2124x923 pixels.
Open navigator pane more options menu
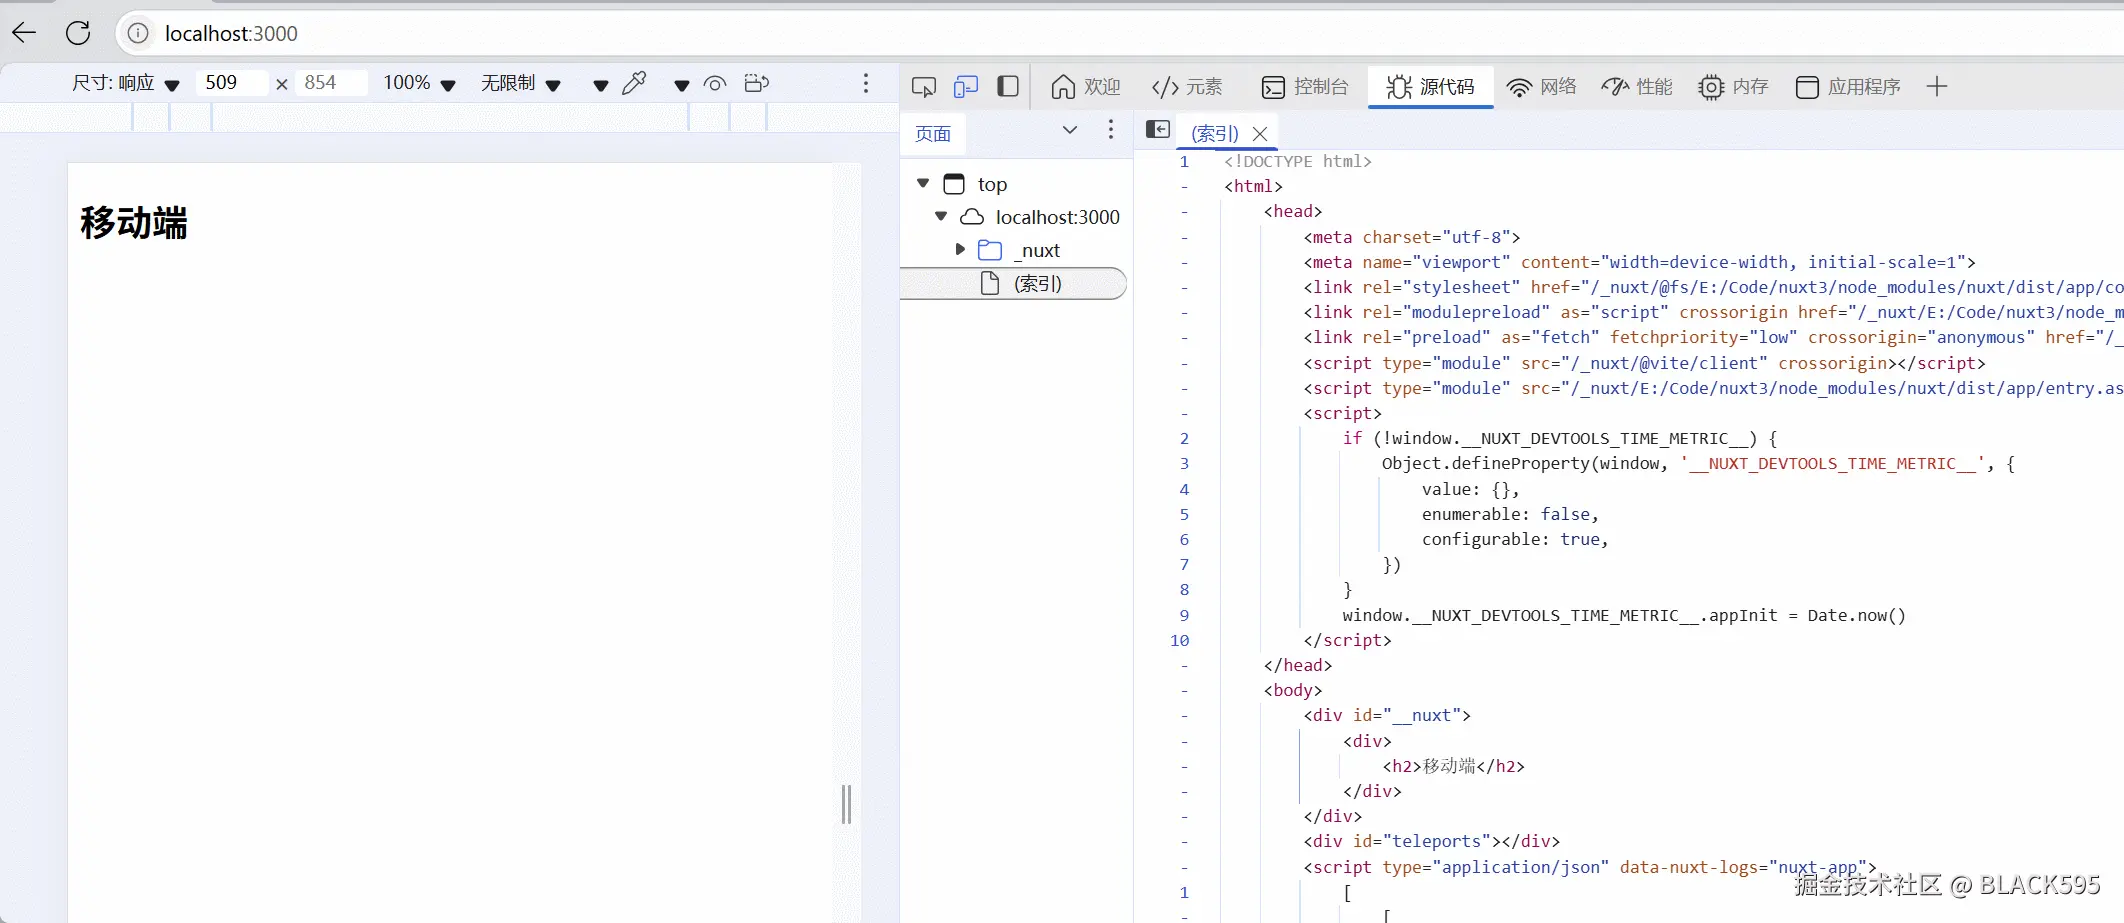pyautogui.click(x=1110, y=129)
